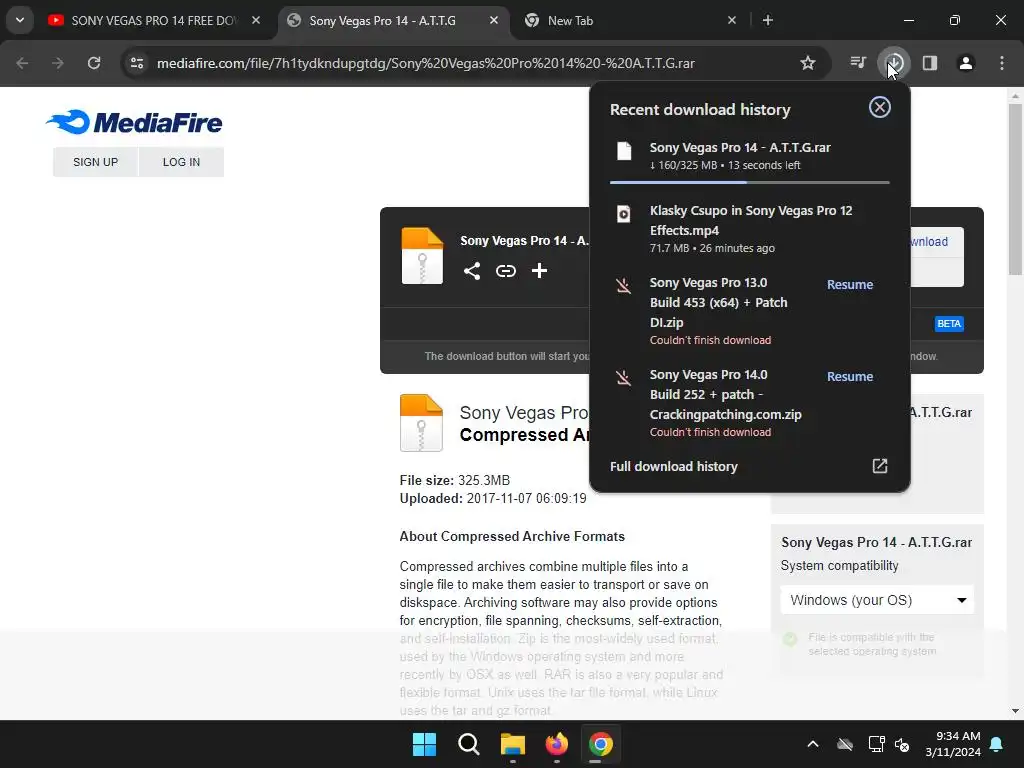Click failed download icon for Vegas Pro 14.0
This screenshot has width=1024, height=768.
click(624, 378)
